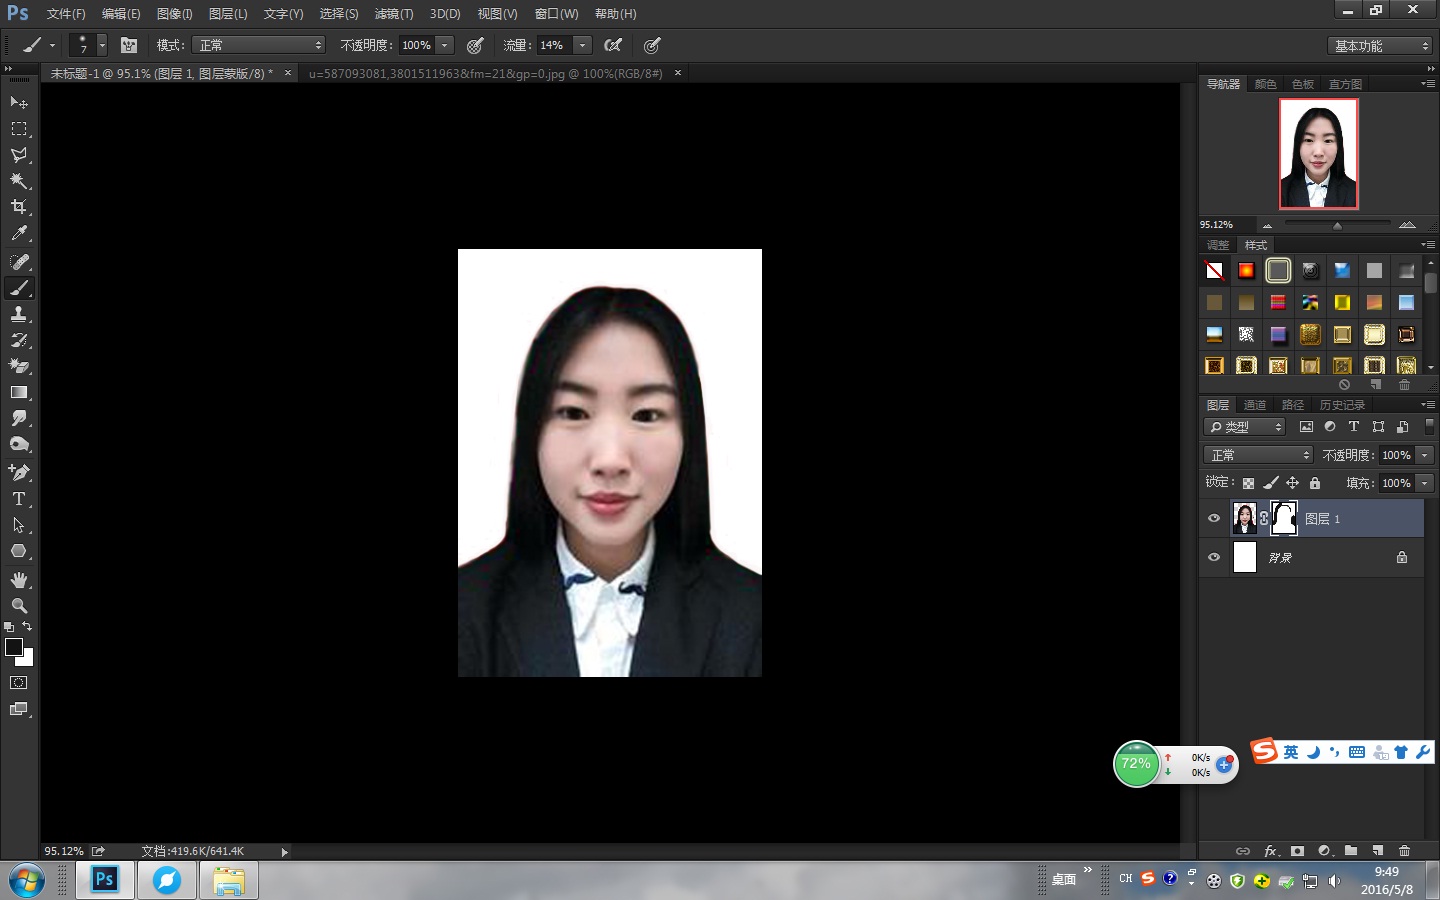
Task: Open the 图像(I) menu
Action: tap(174, 14)
